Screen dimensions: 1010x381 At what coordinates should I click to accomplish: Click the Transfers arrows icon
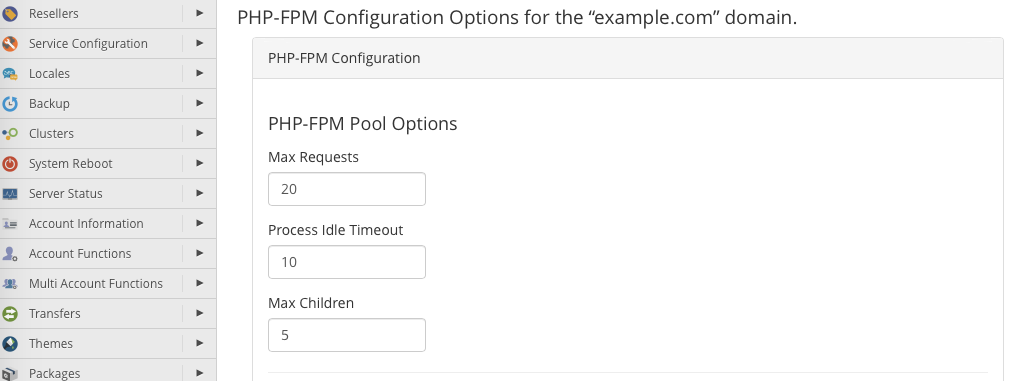click(x=10, y=314)
